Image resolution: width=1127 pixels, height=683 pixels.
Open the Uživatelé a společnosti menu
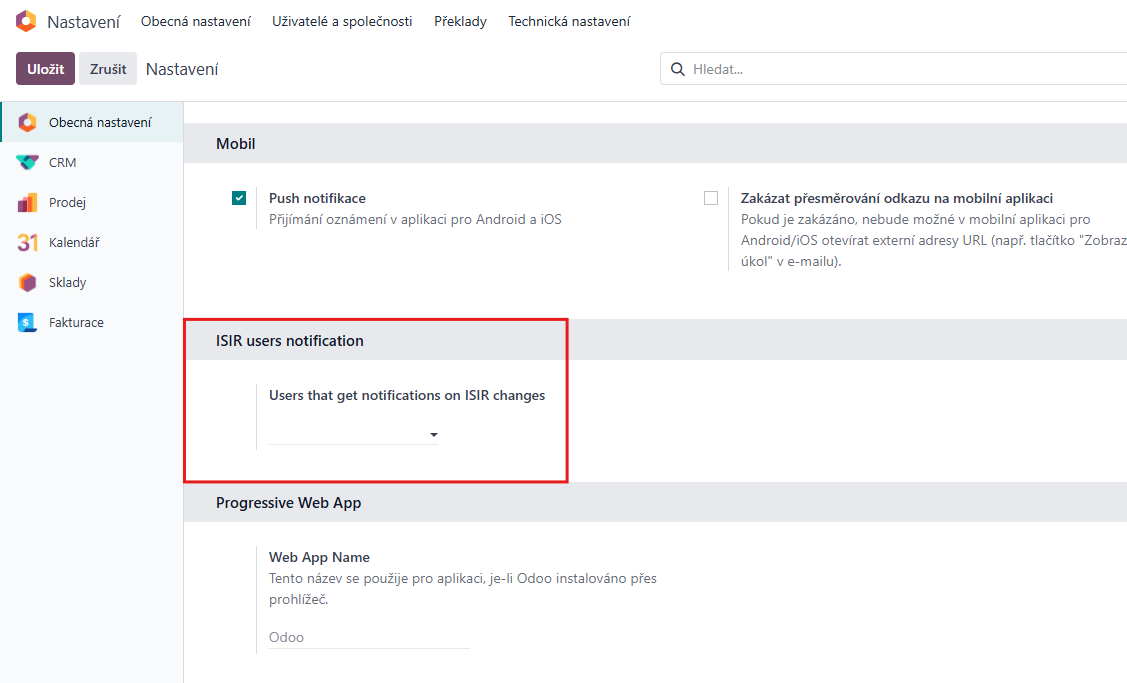(x=342, y=21)
